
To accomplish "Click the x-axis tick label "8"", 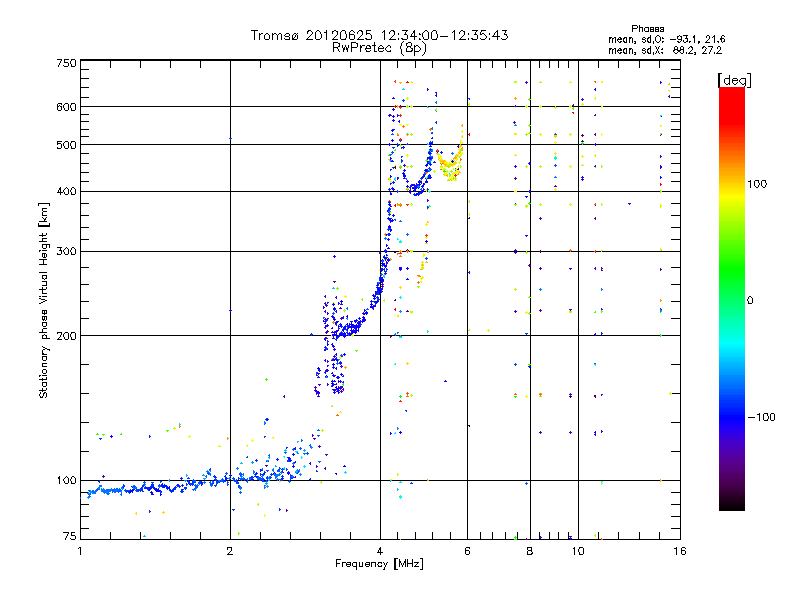I will coord(530,551).
